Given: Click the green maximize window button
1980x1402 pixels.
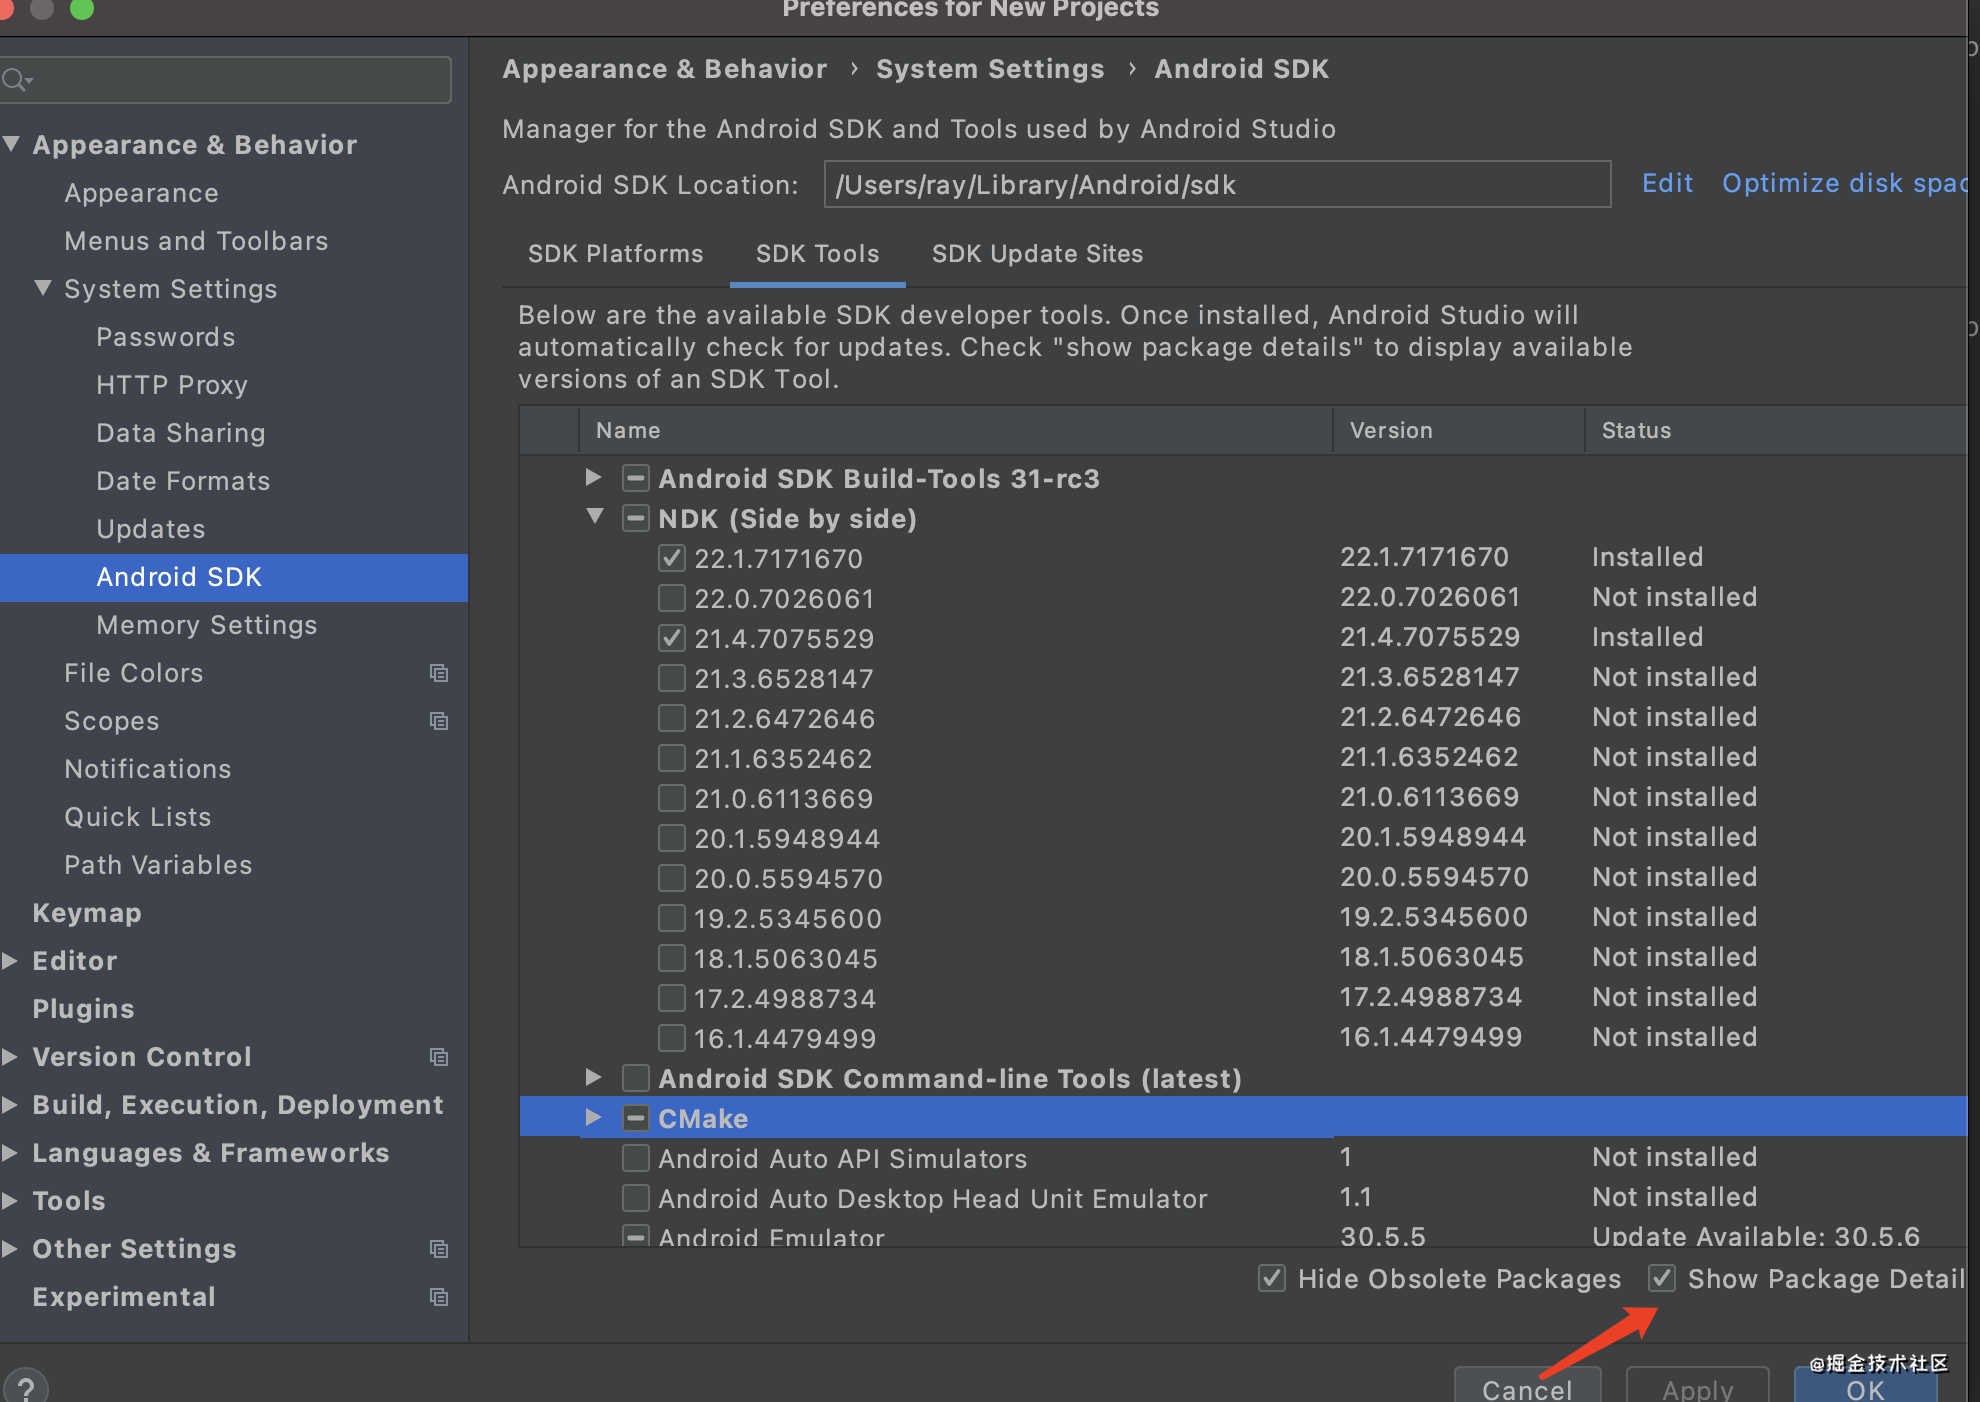Looking at the screenshot, I should (82, 9).
